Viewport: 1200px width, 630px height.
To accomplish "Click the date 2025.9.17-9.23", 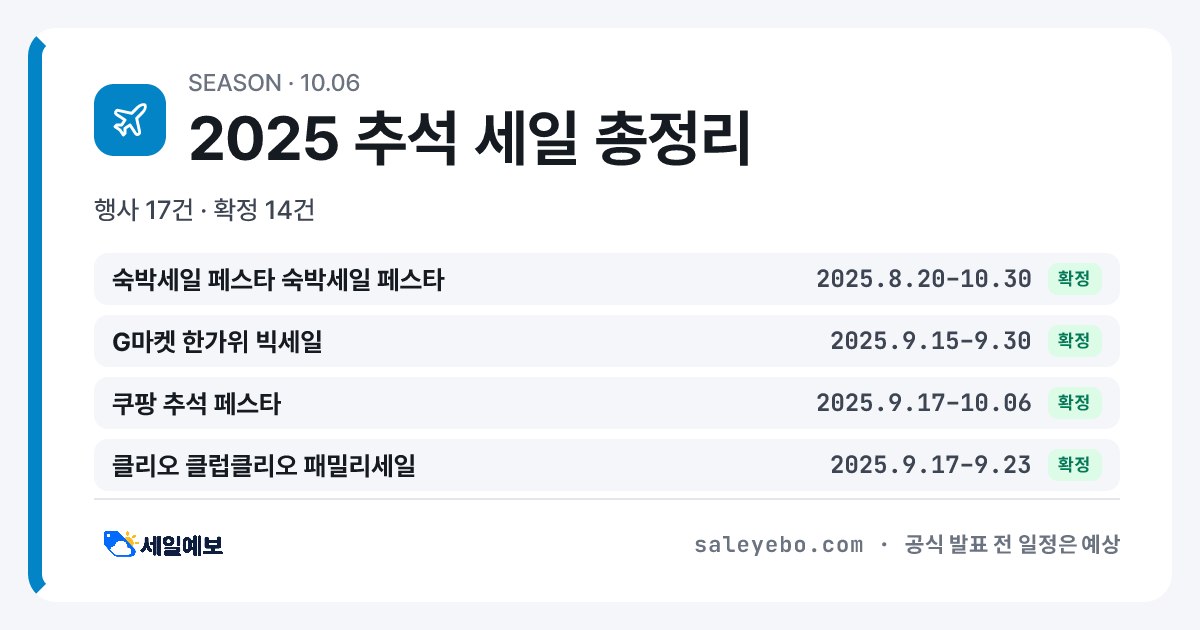I will 931,465.
